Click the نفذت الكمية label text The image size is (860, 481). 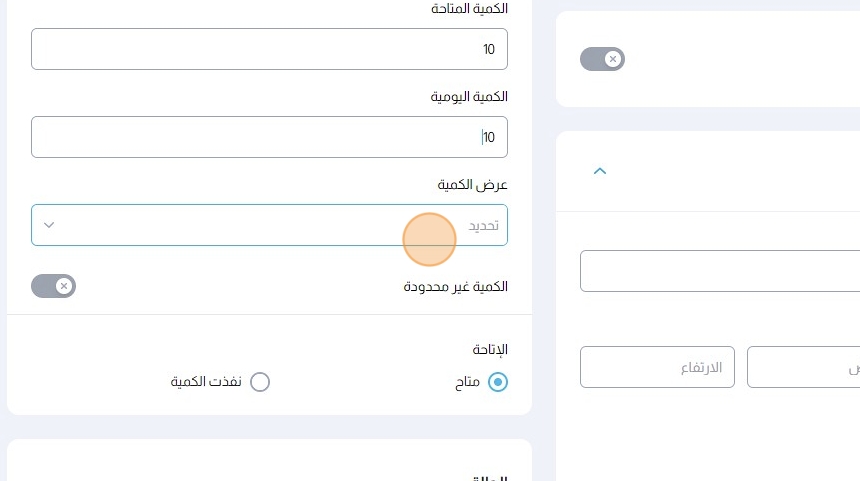pos(206,382)
